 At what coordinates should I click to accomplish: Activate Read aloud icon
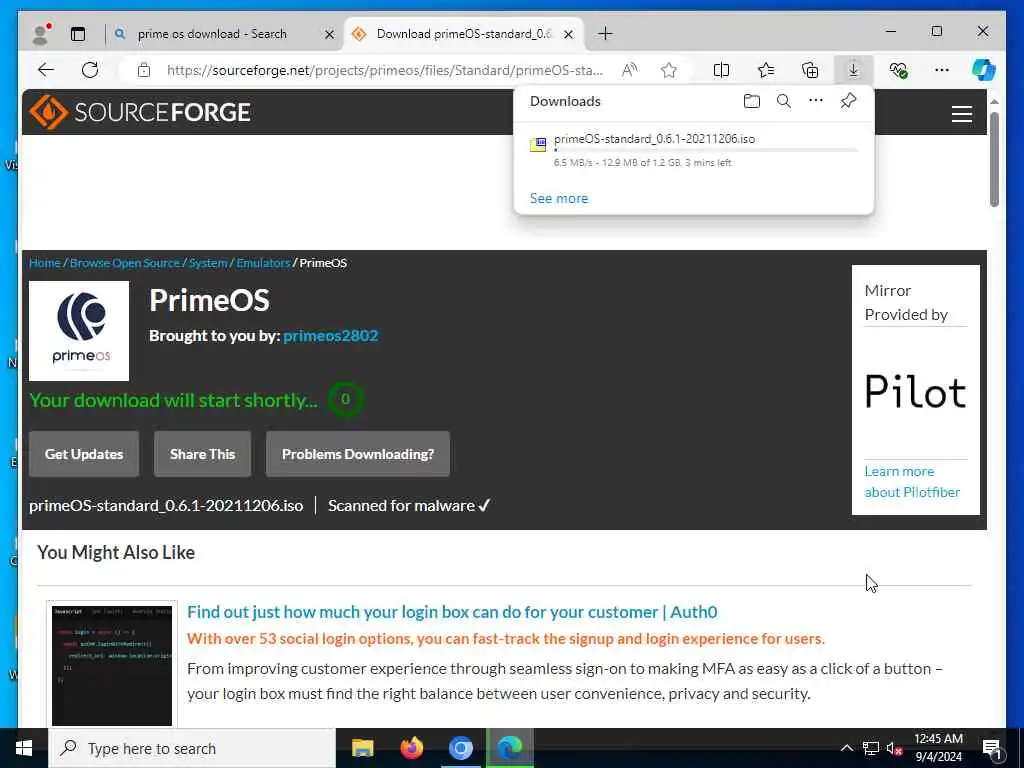(629, 70)
